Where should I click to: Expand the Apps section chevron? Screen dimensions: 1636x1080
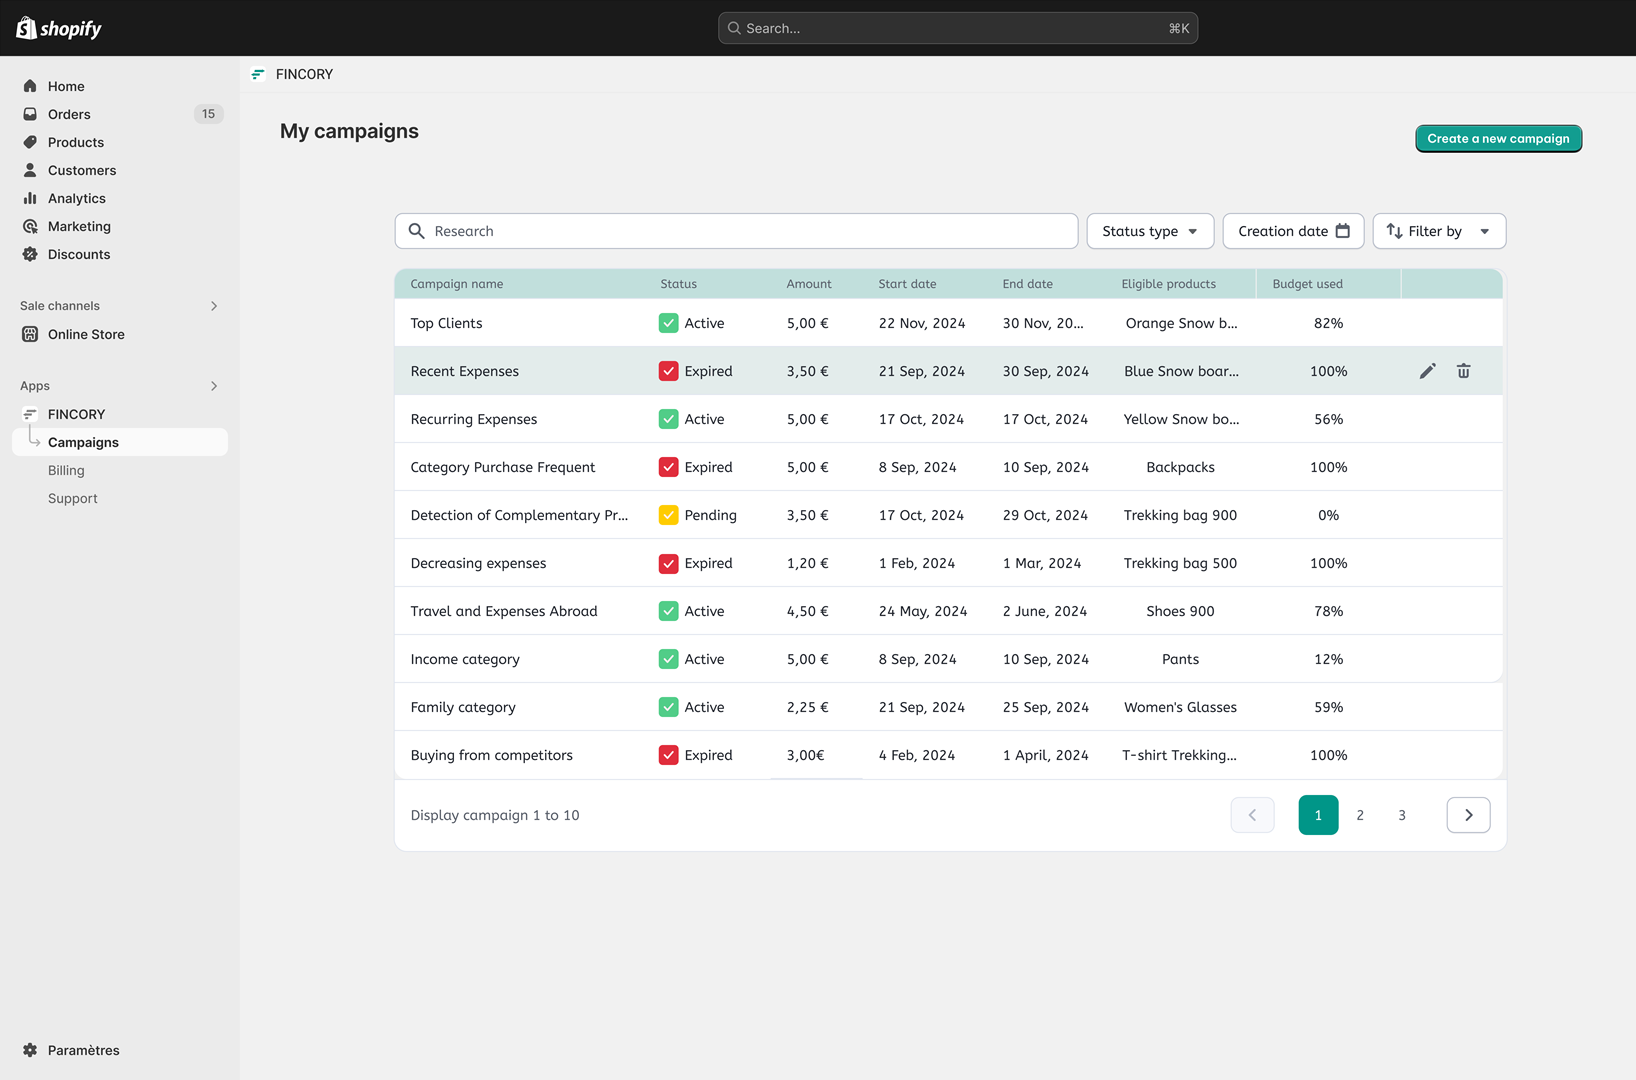[214, 386]
